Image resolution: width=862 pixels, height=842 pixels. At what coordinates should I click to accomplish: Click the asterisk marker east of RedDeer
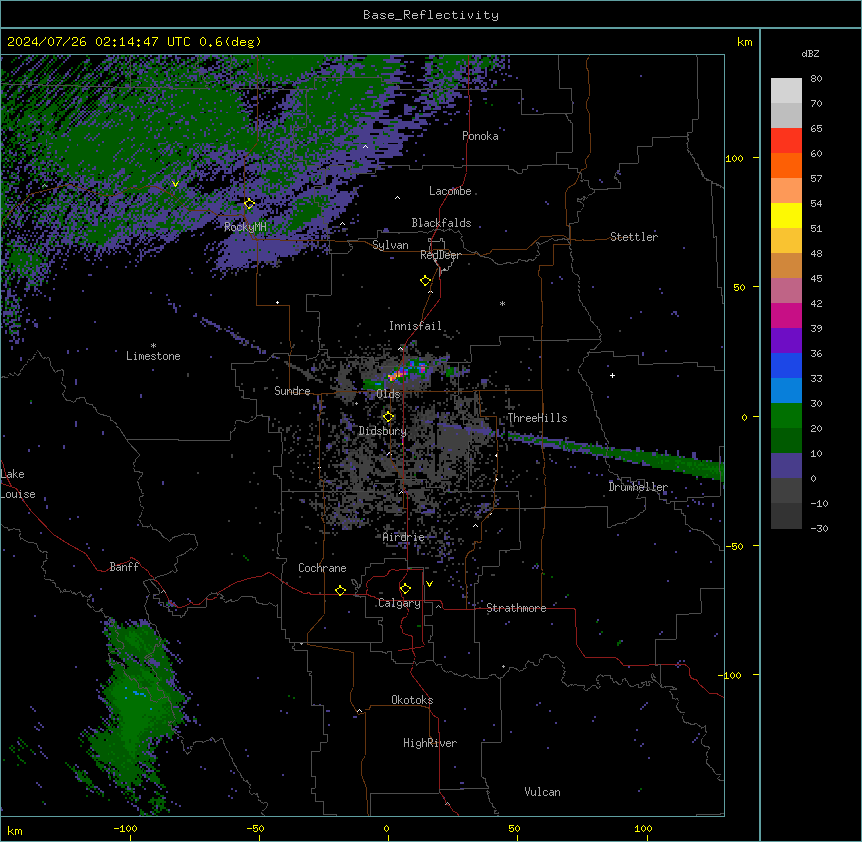pos(502,303)
